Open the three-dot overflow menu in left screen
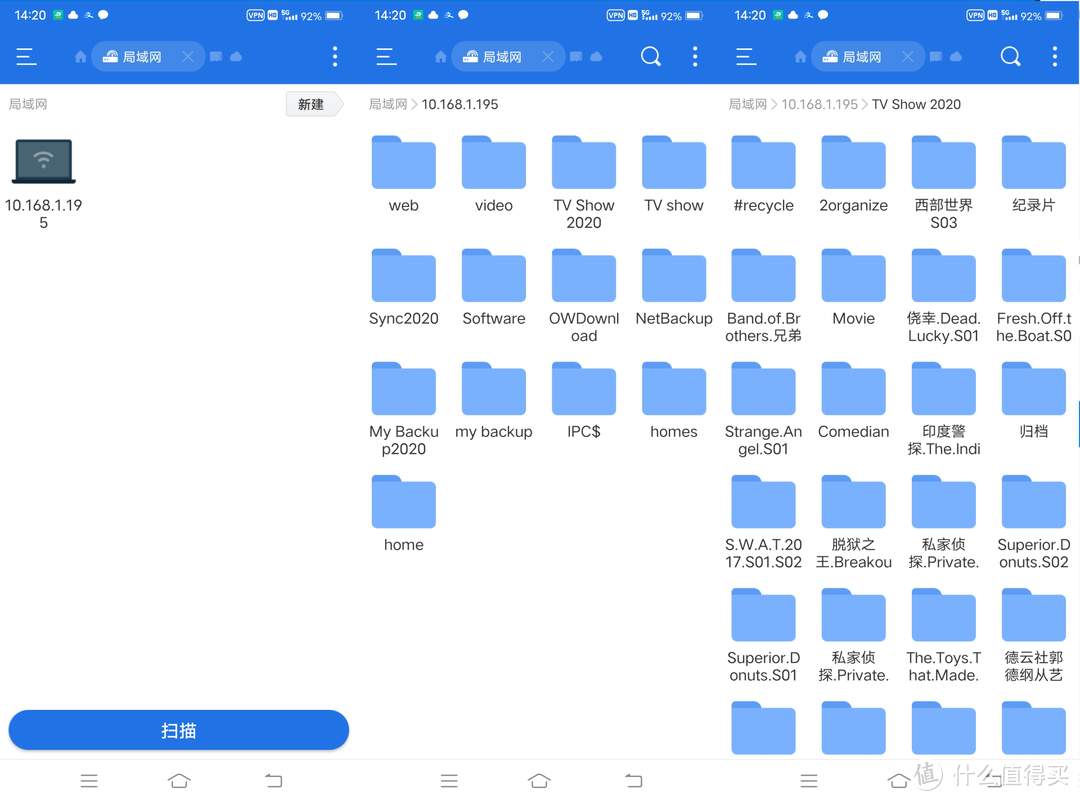 click(335, 57)
